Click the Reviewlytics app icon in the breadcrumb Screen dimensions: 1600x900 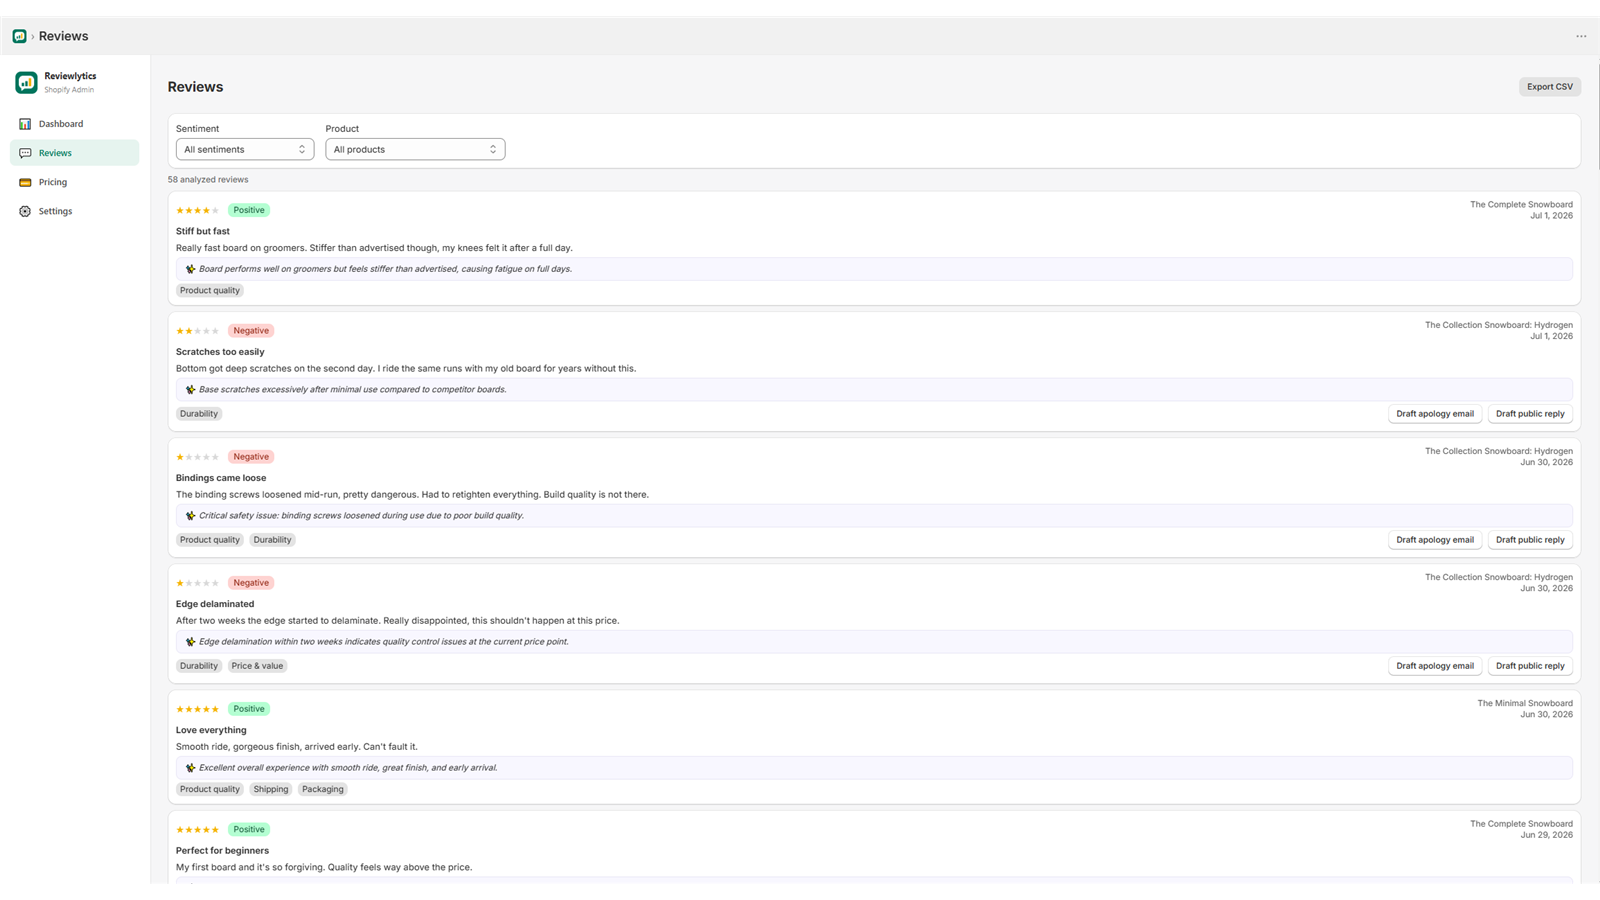click(x=19, y=36)
